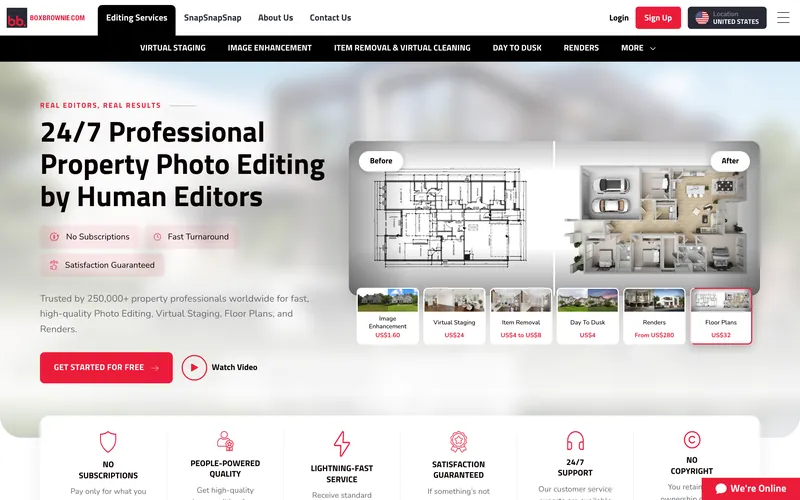Select the Virtual Staging US$24 thumbnail

(454, 316)
